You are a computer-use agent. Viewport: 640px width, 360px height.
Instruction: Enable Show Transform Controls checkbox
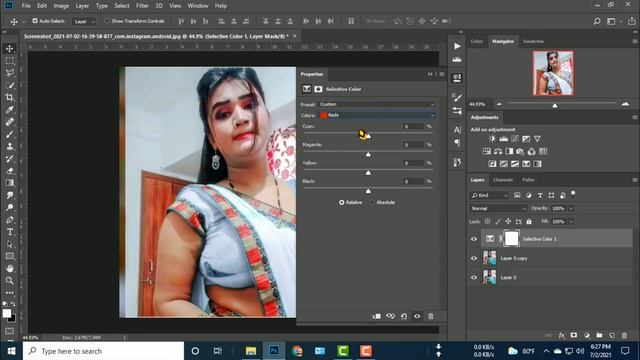pos(107,21)
